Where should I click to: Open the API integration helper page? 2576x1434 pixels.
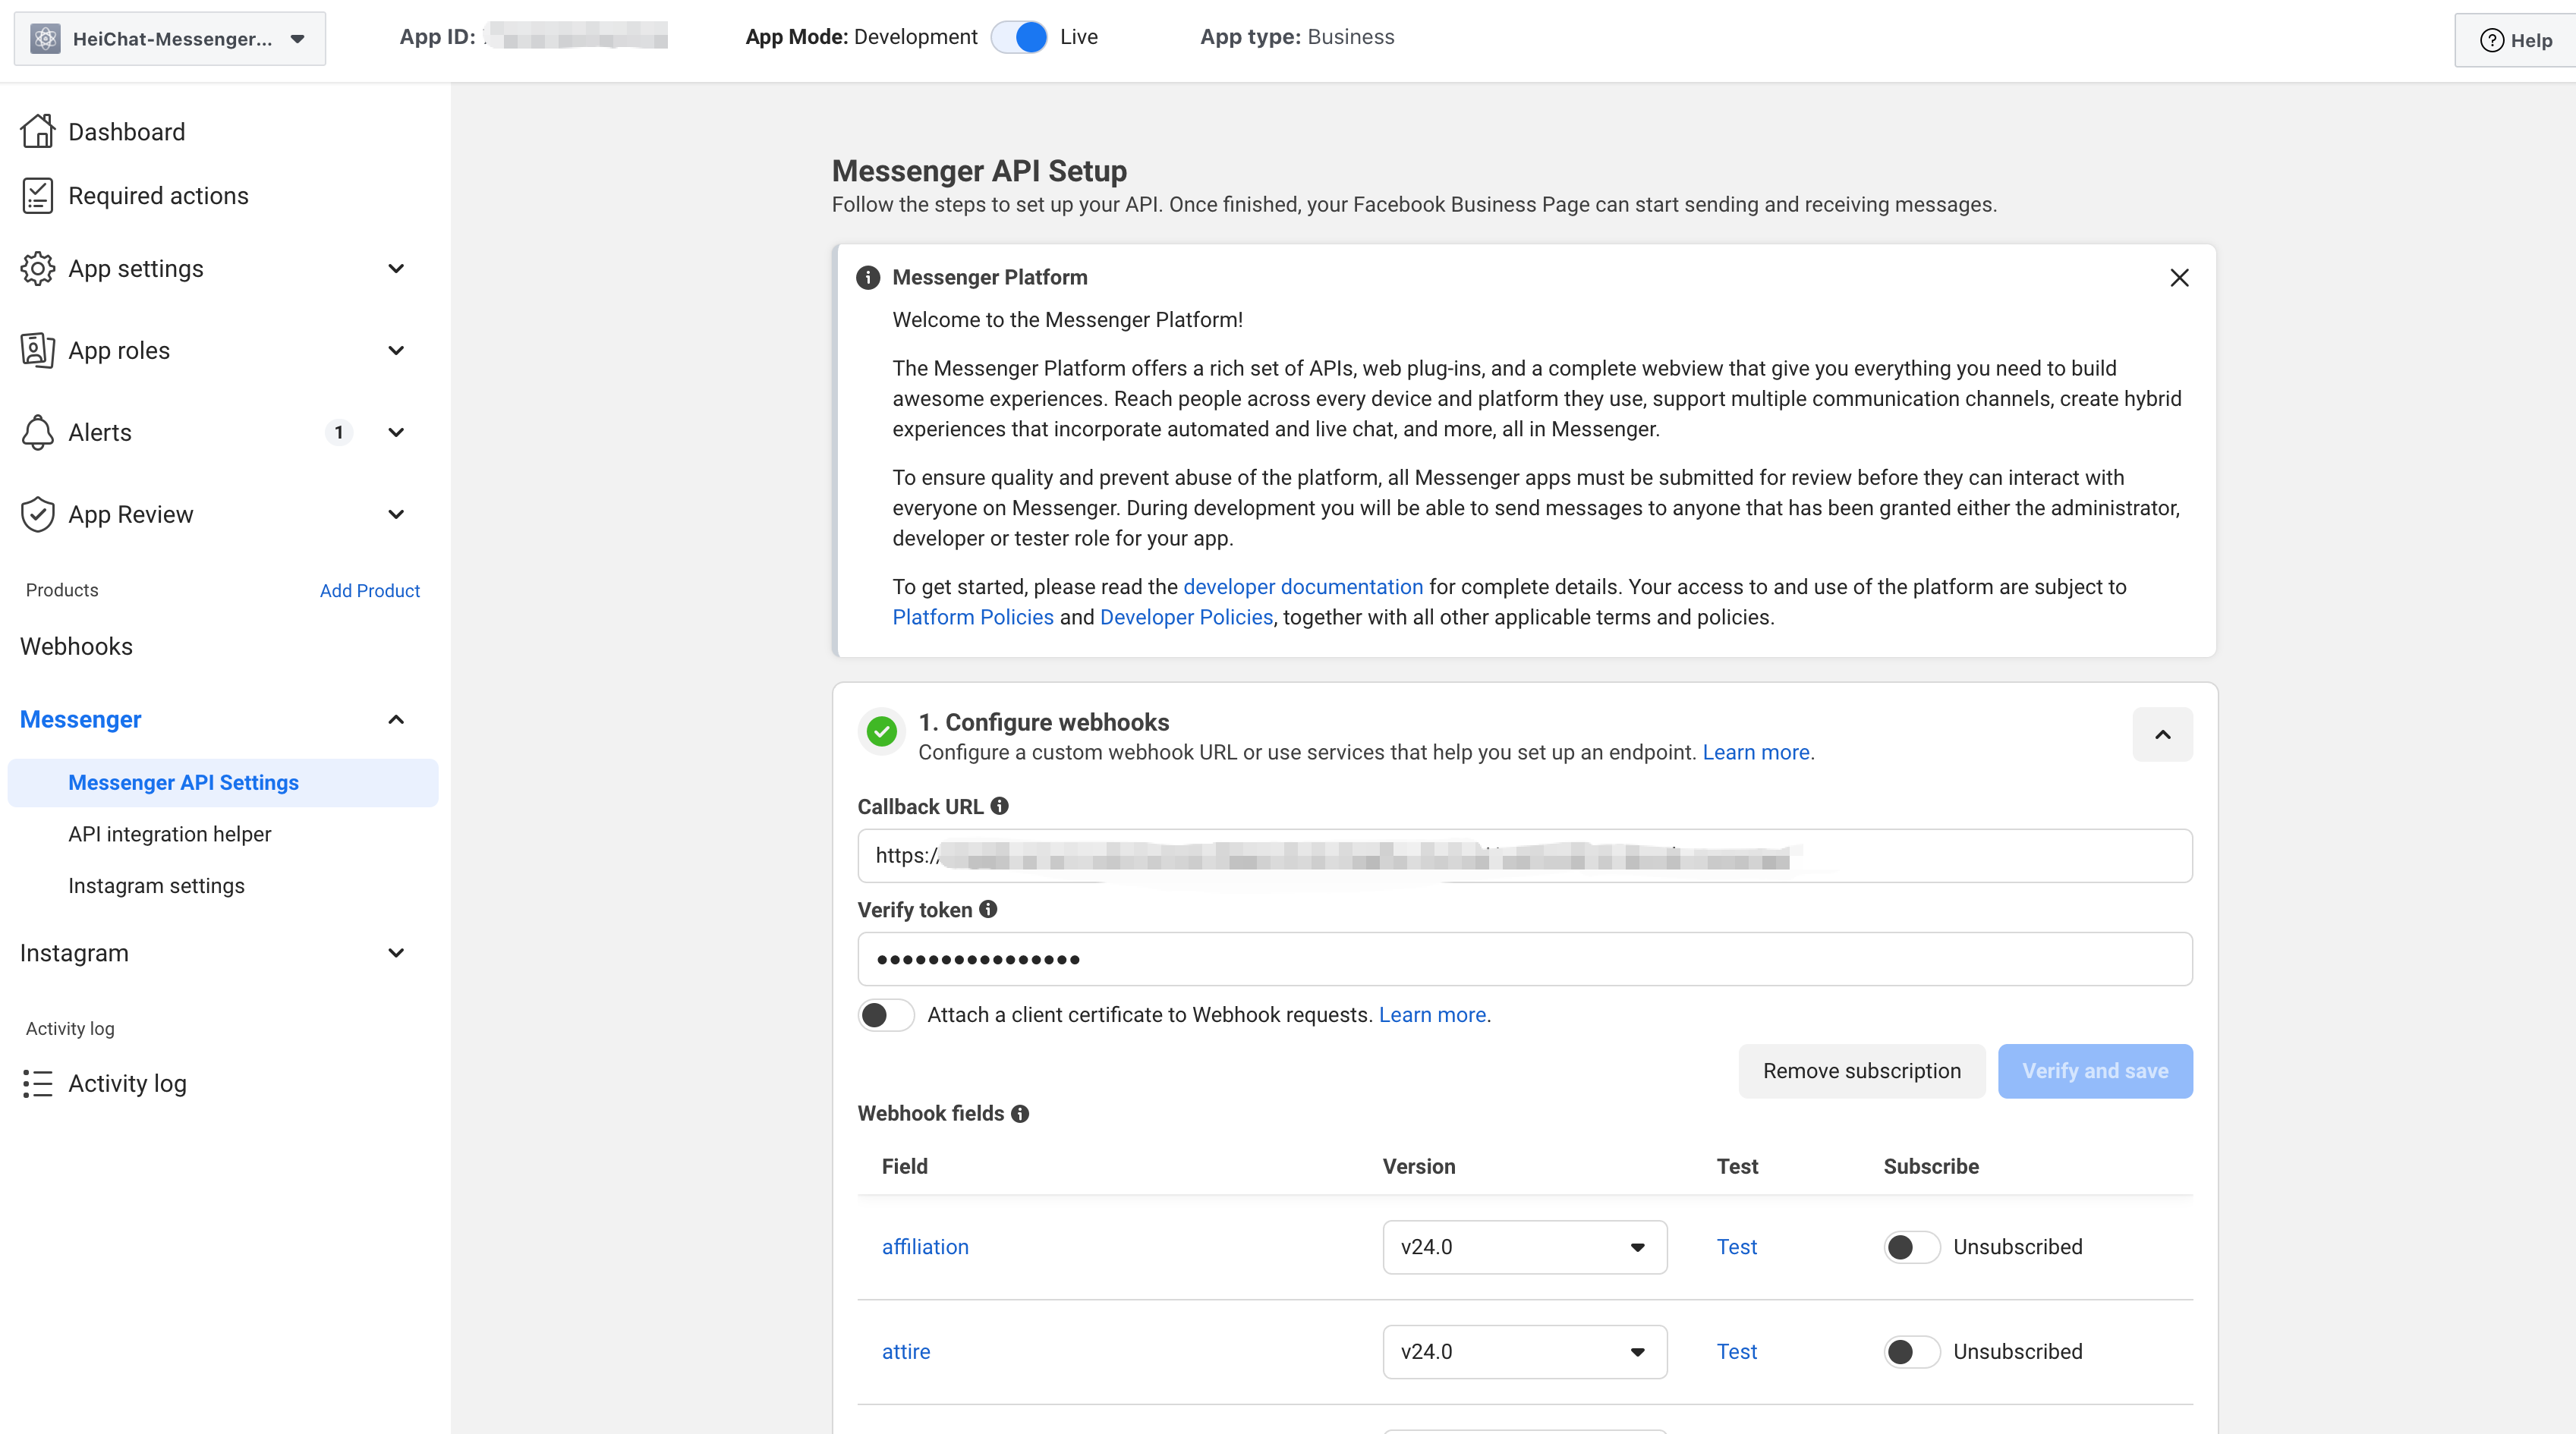pos(169,833)
